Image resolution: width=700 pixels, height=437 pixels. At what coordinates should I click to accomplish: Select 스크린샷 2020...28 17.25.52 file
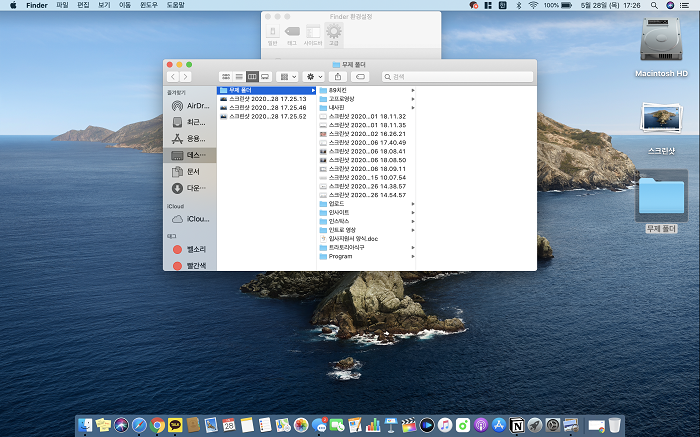[267, 117]
